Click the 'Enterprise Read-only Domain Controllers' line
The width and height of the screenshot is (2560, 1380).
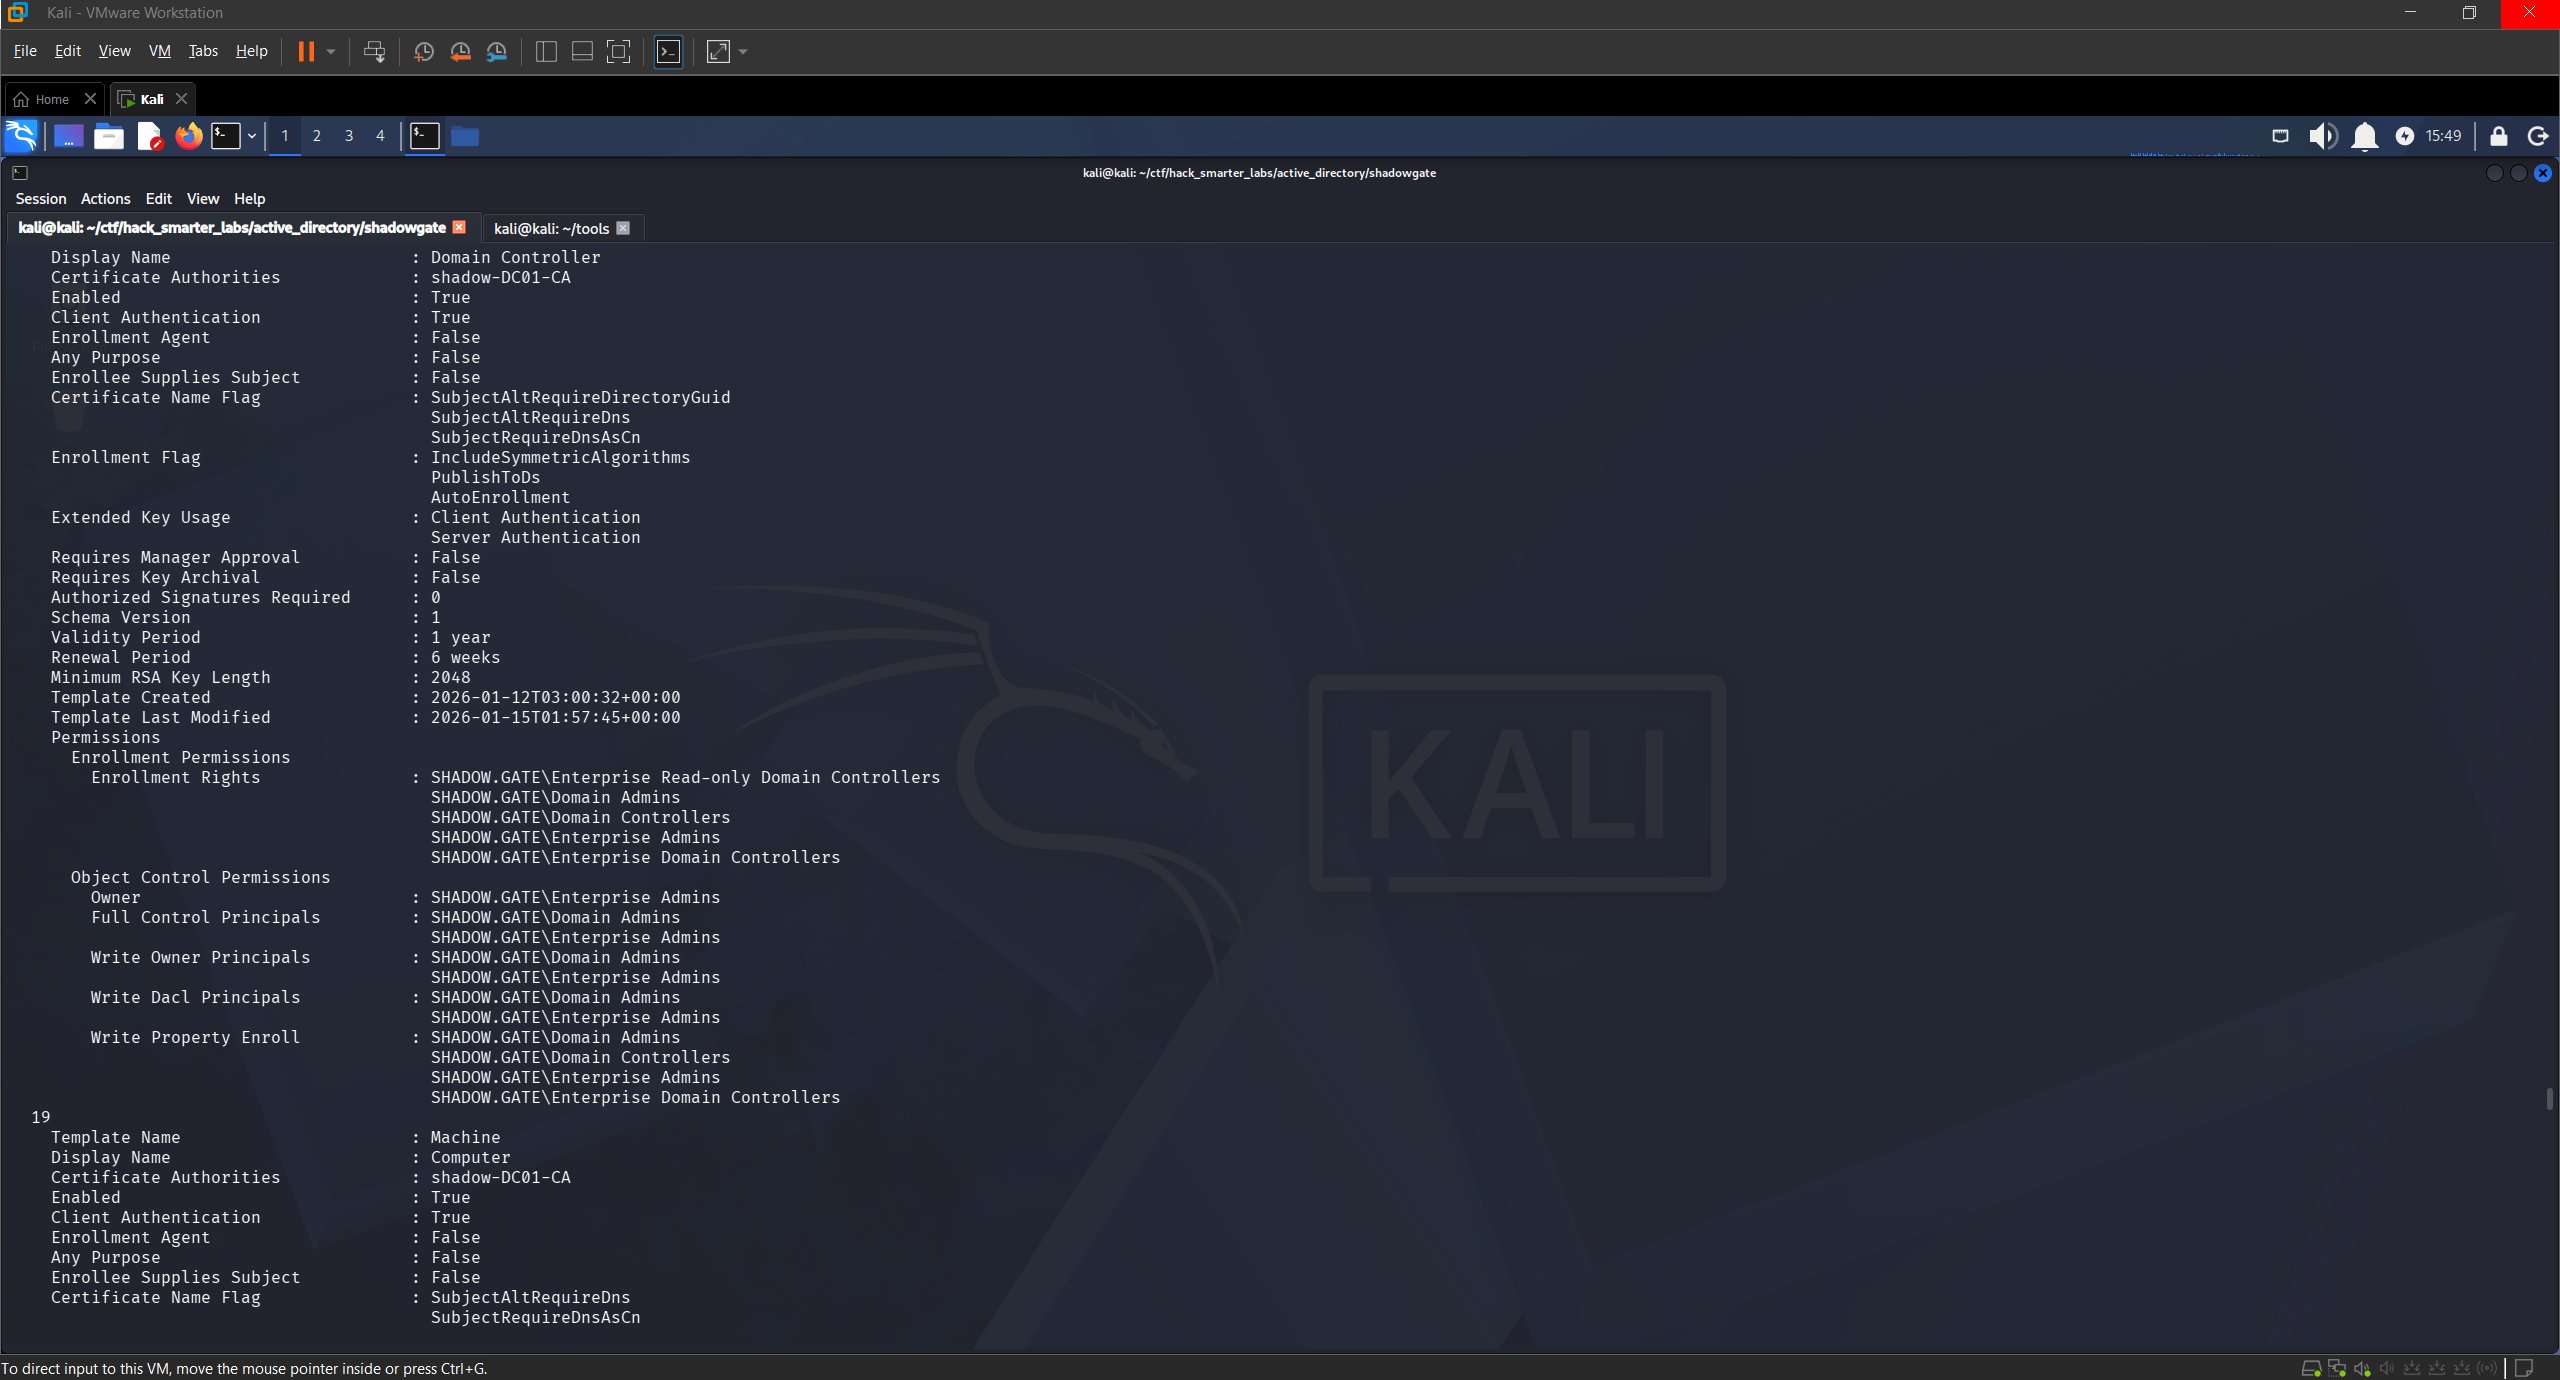click(685, 777)
